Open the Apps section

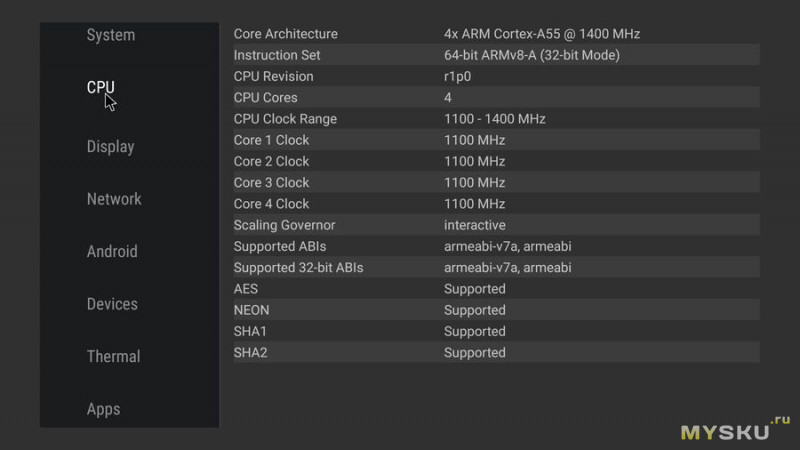(103, 409)
